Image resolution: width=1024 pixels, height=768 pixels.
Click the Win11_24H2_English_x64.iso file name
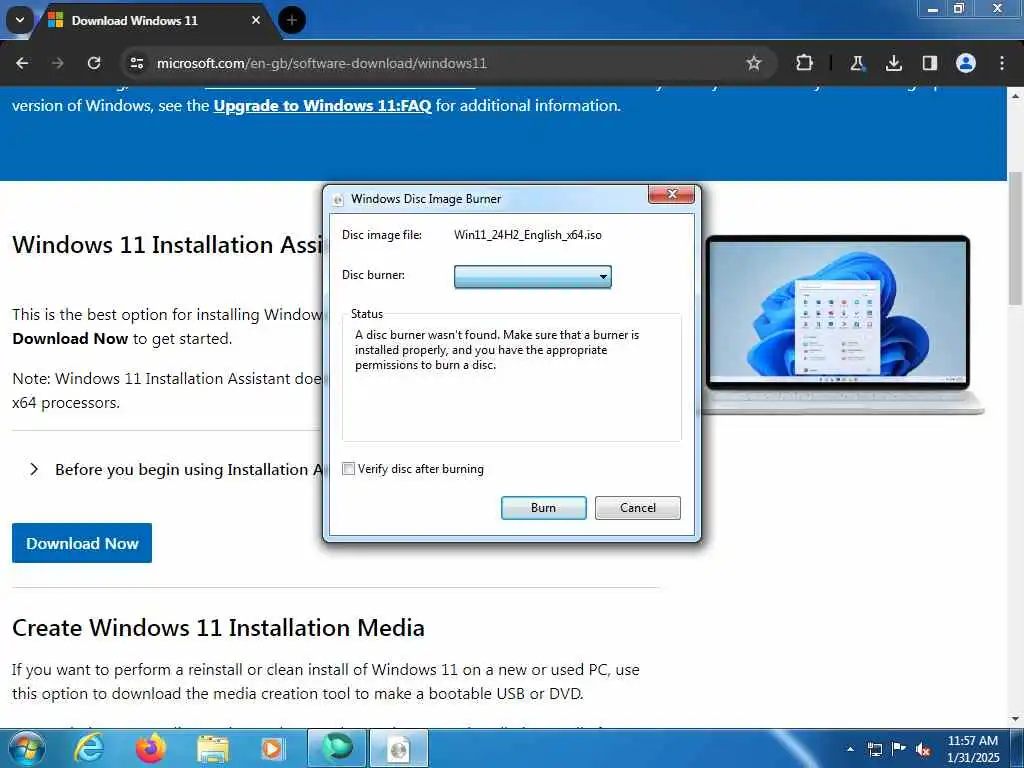click(528, 235)
